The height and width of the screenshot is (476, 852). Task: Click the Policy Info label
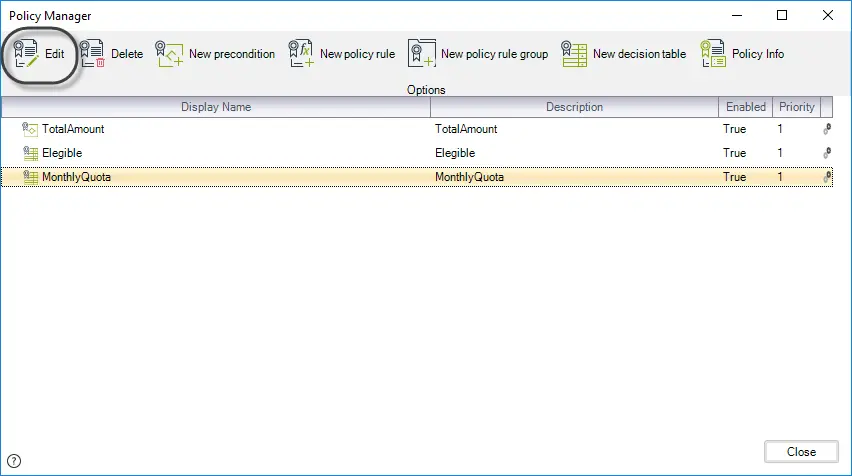(x=758, y=54)
